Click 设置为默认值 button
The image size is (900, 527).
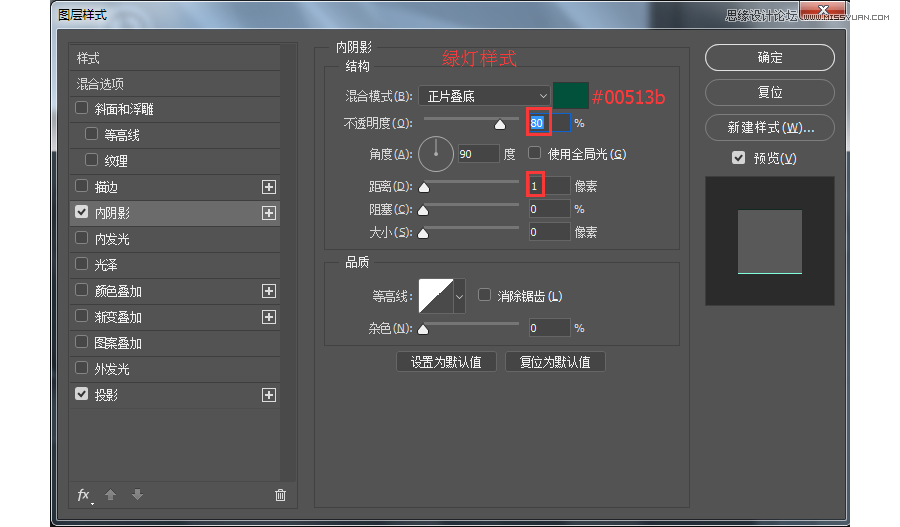coord(446,362)
